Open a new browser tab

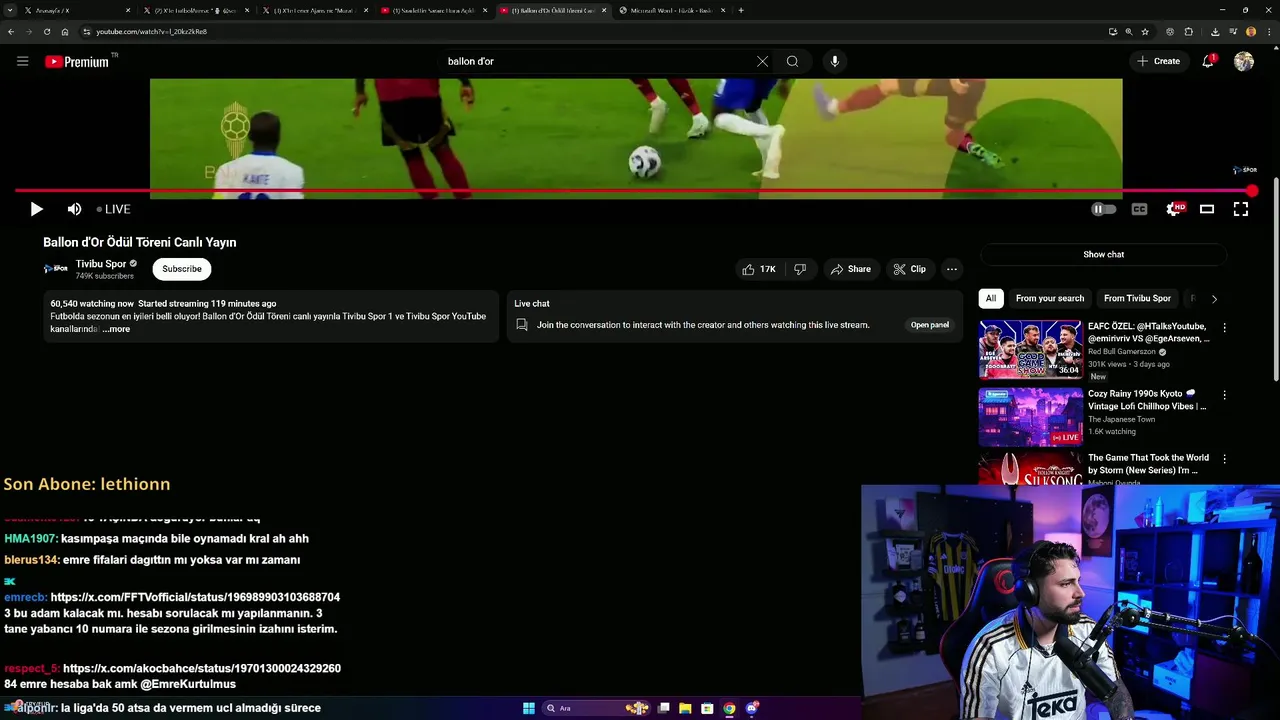741,10
